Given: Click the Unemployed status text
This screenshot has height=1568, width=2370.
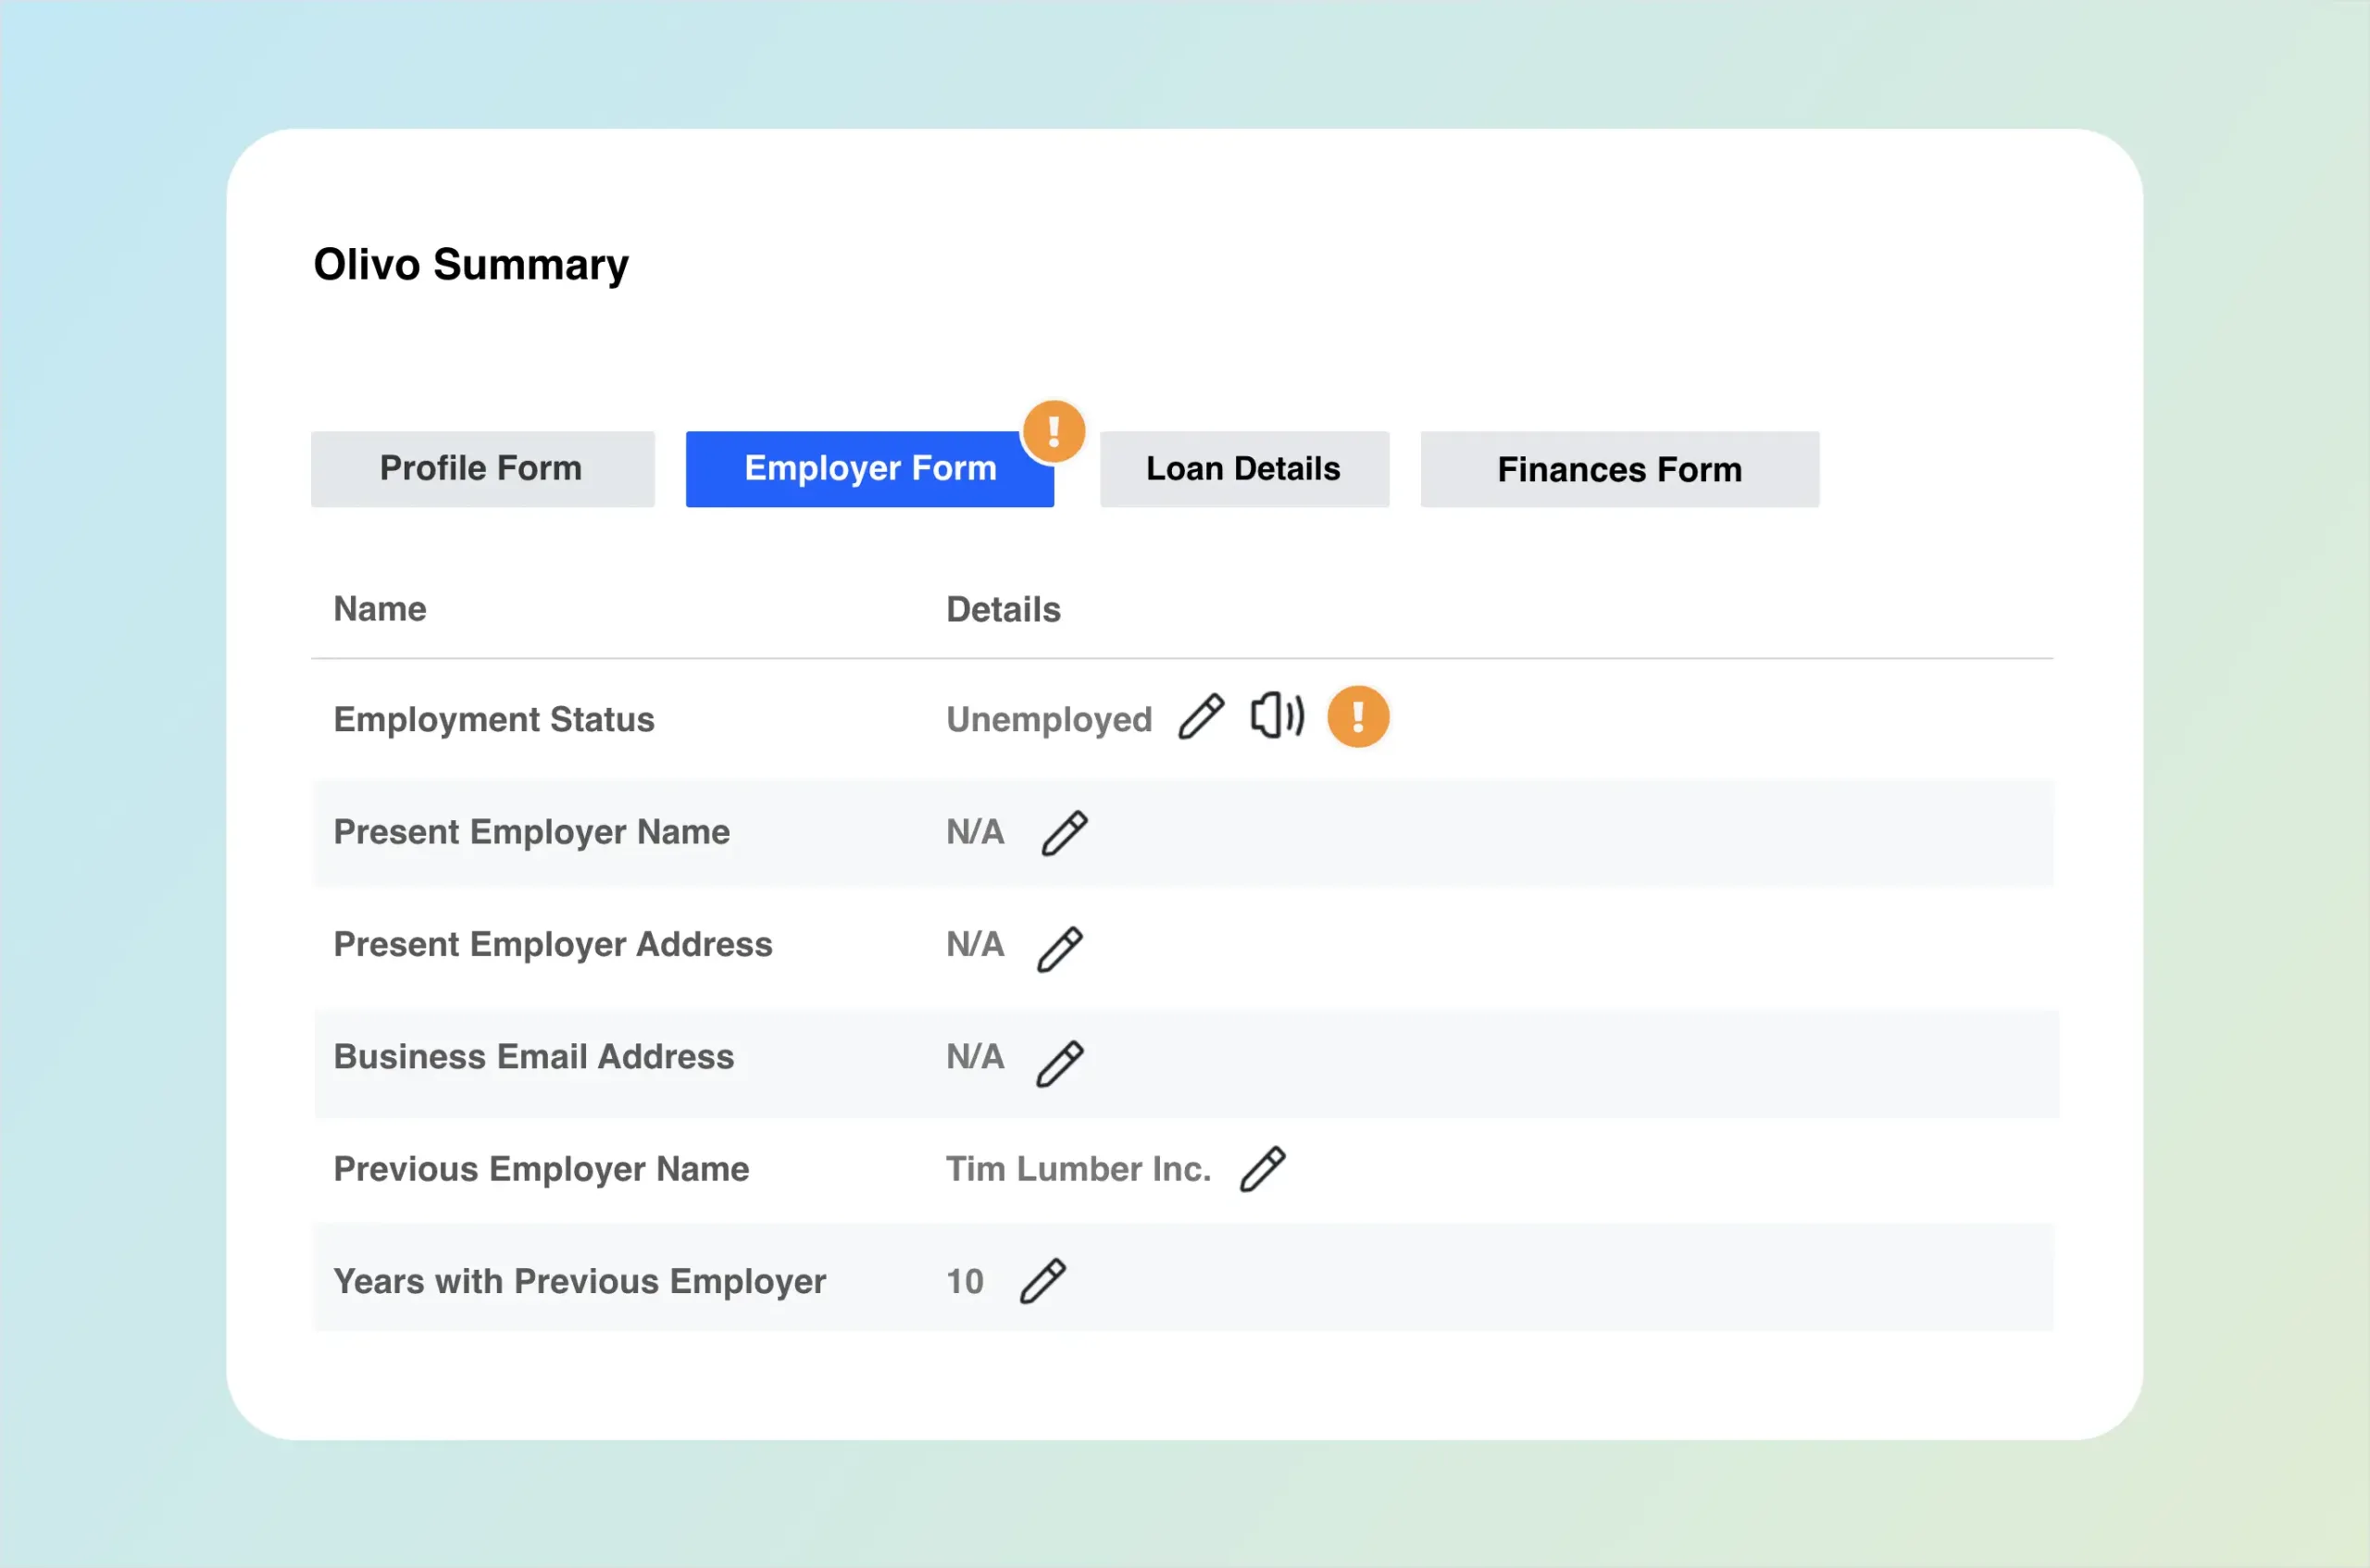Looking at the screenshot, I should point(1048,719).
